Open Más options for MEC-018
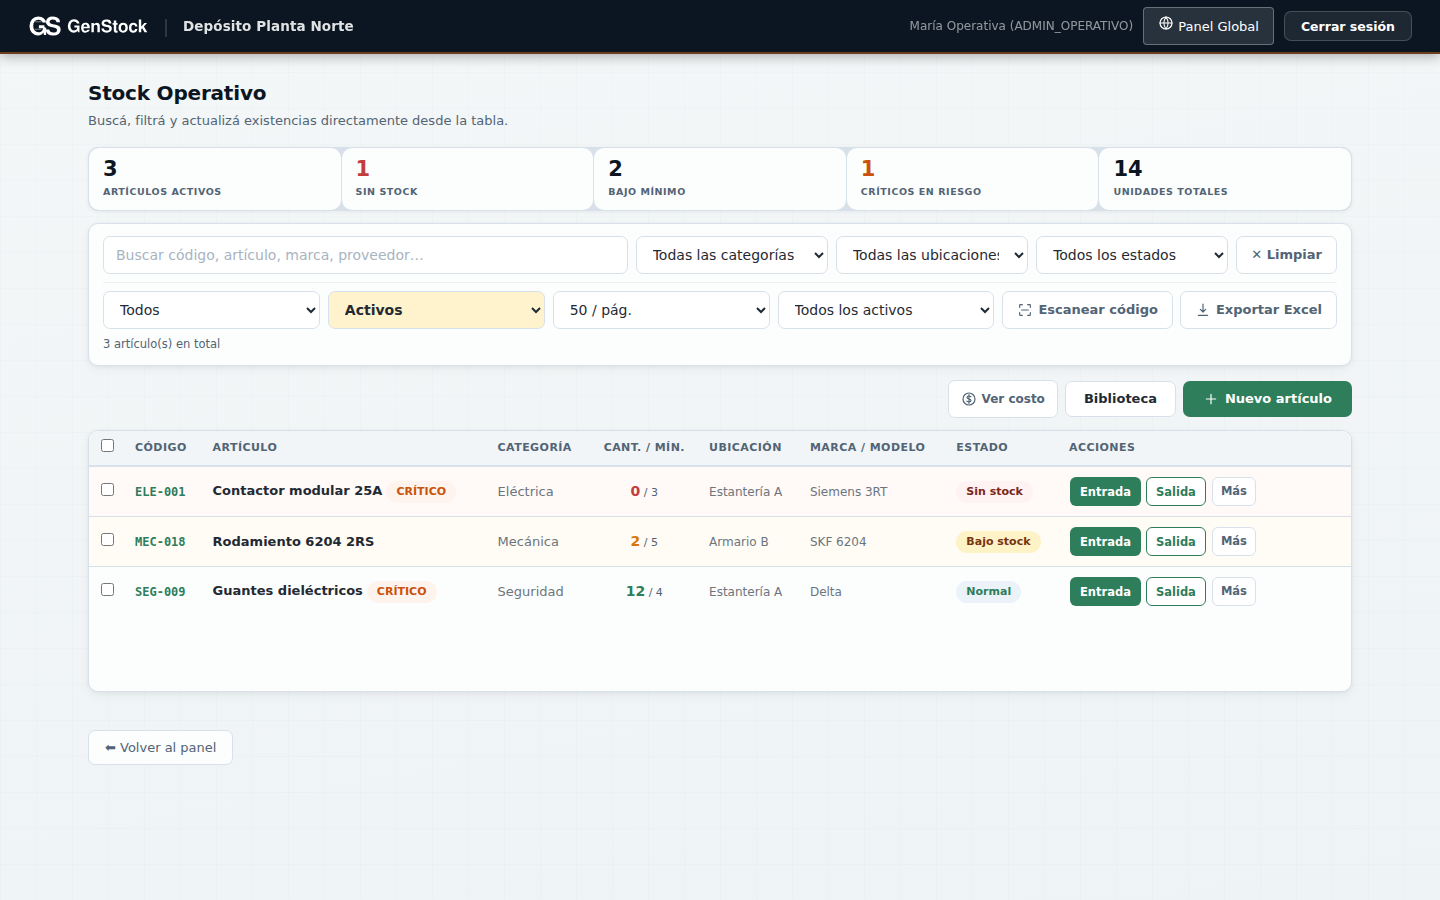 (x=1234, y=541)
